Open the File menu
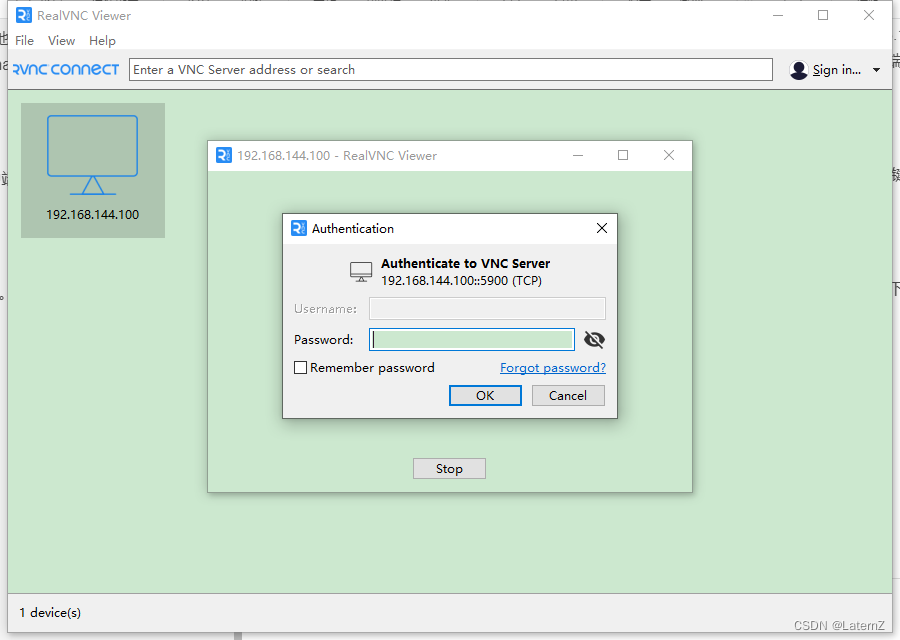 coord(24,41)
